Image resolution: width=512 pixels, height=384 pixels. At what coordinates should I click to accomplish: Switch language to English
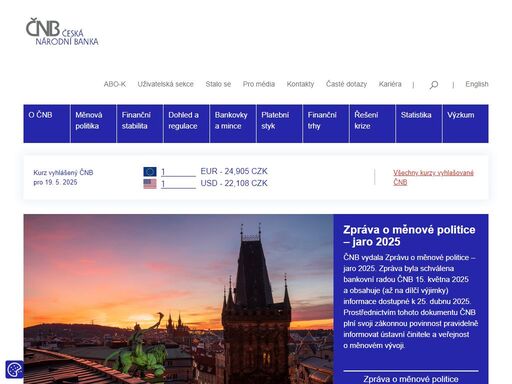pos(477,84)
